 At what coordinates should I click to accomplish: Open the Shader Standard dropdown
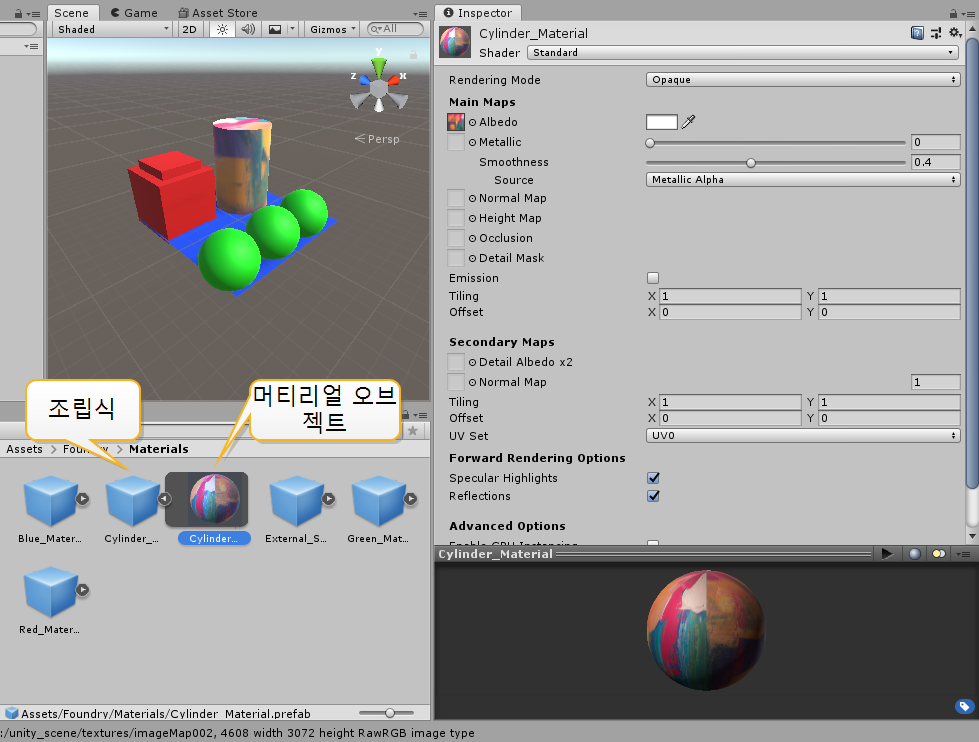743,52
